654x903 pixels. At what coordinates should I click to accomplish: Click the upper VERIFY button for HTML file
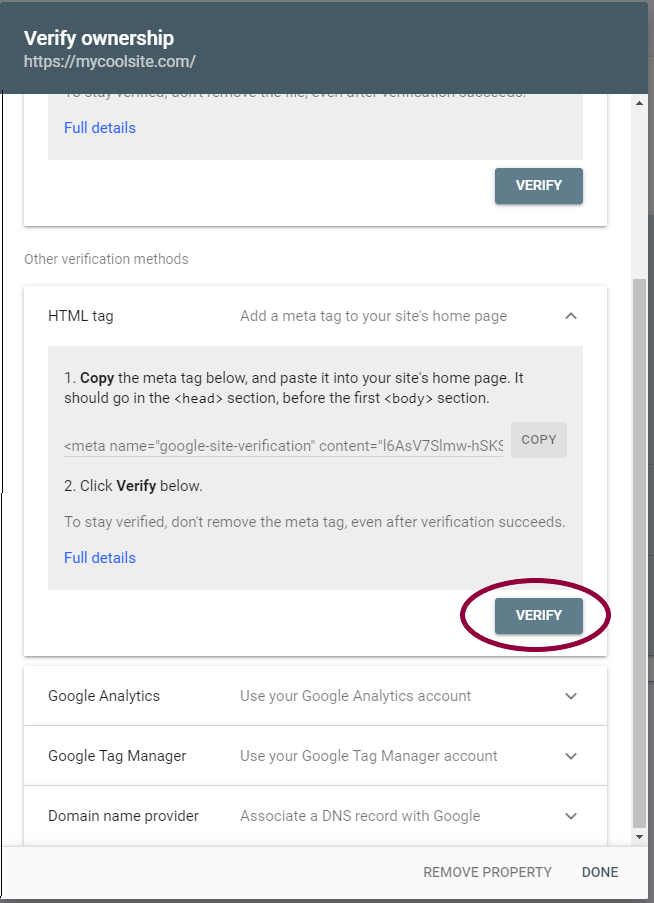[539, 185]
